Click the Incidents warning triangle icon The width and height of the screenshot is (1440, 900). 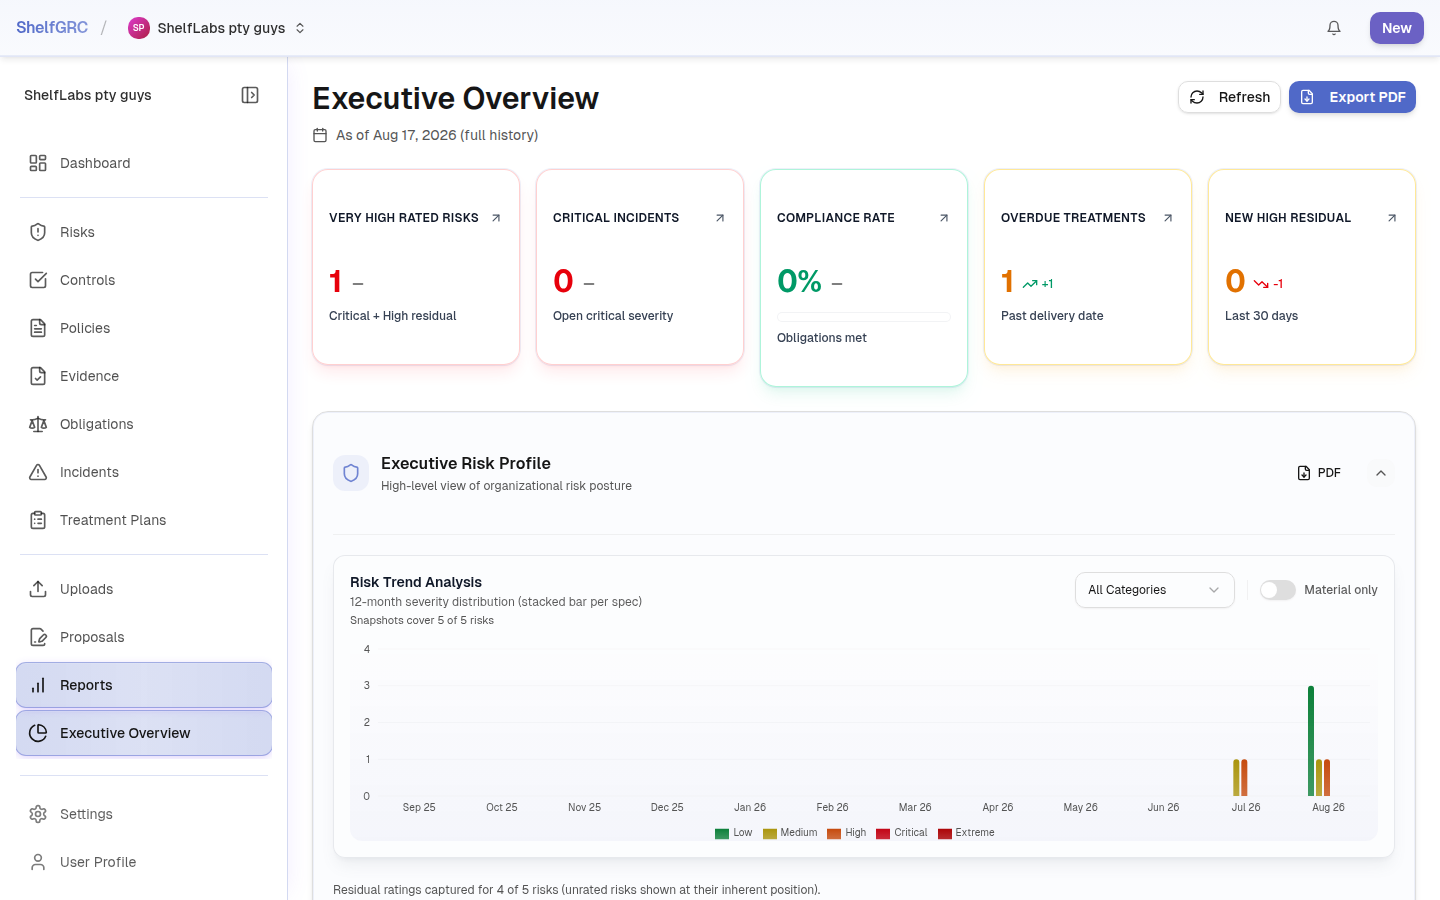click(38, 472)
